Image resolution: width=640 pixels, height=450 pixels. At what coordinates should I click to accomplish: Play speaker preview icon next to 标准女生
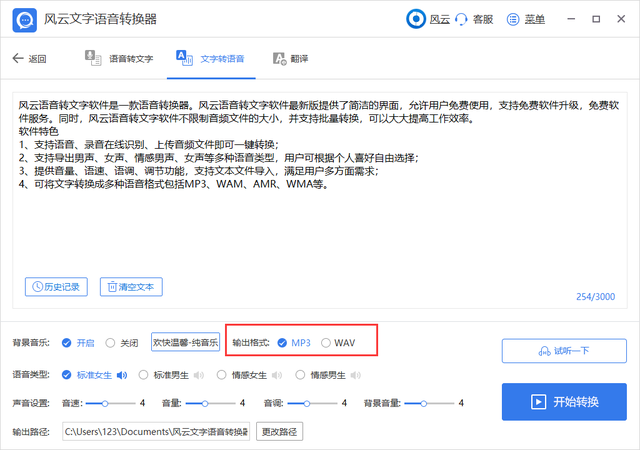click(122, 375)
